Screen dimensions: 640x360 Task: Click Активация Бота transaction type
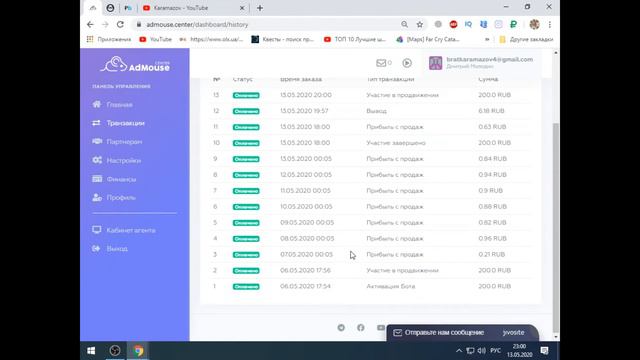point(391,287)
